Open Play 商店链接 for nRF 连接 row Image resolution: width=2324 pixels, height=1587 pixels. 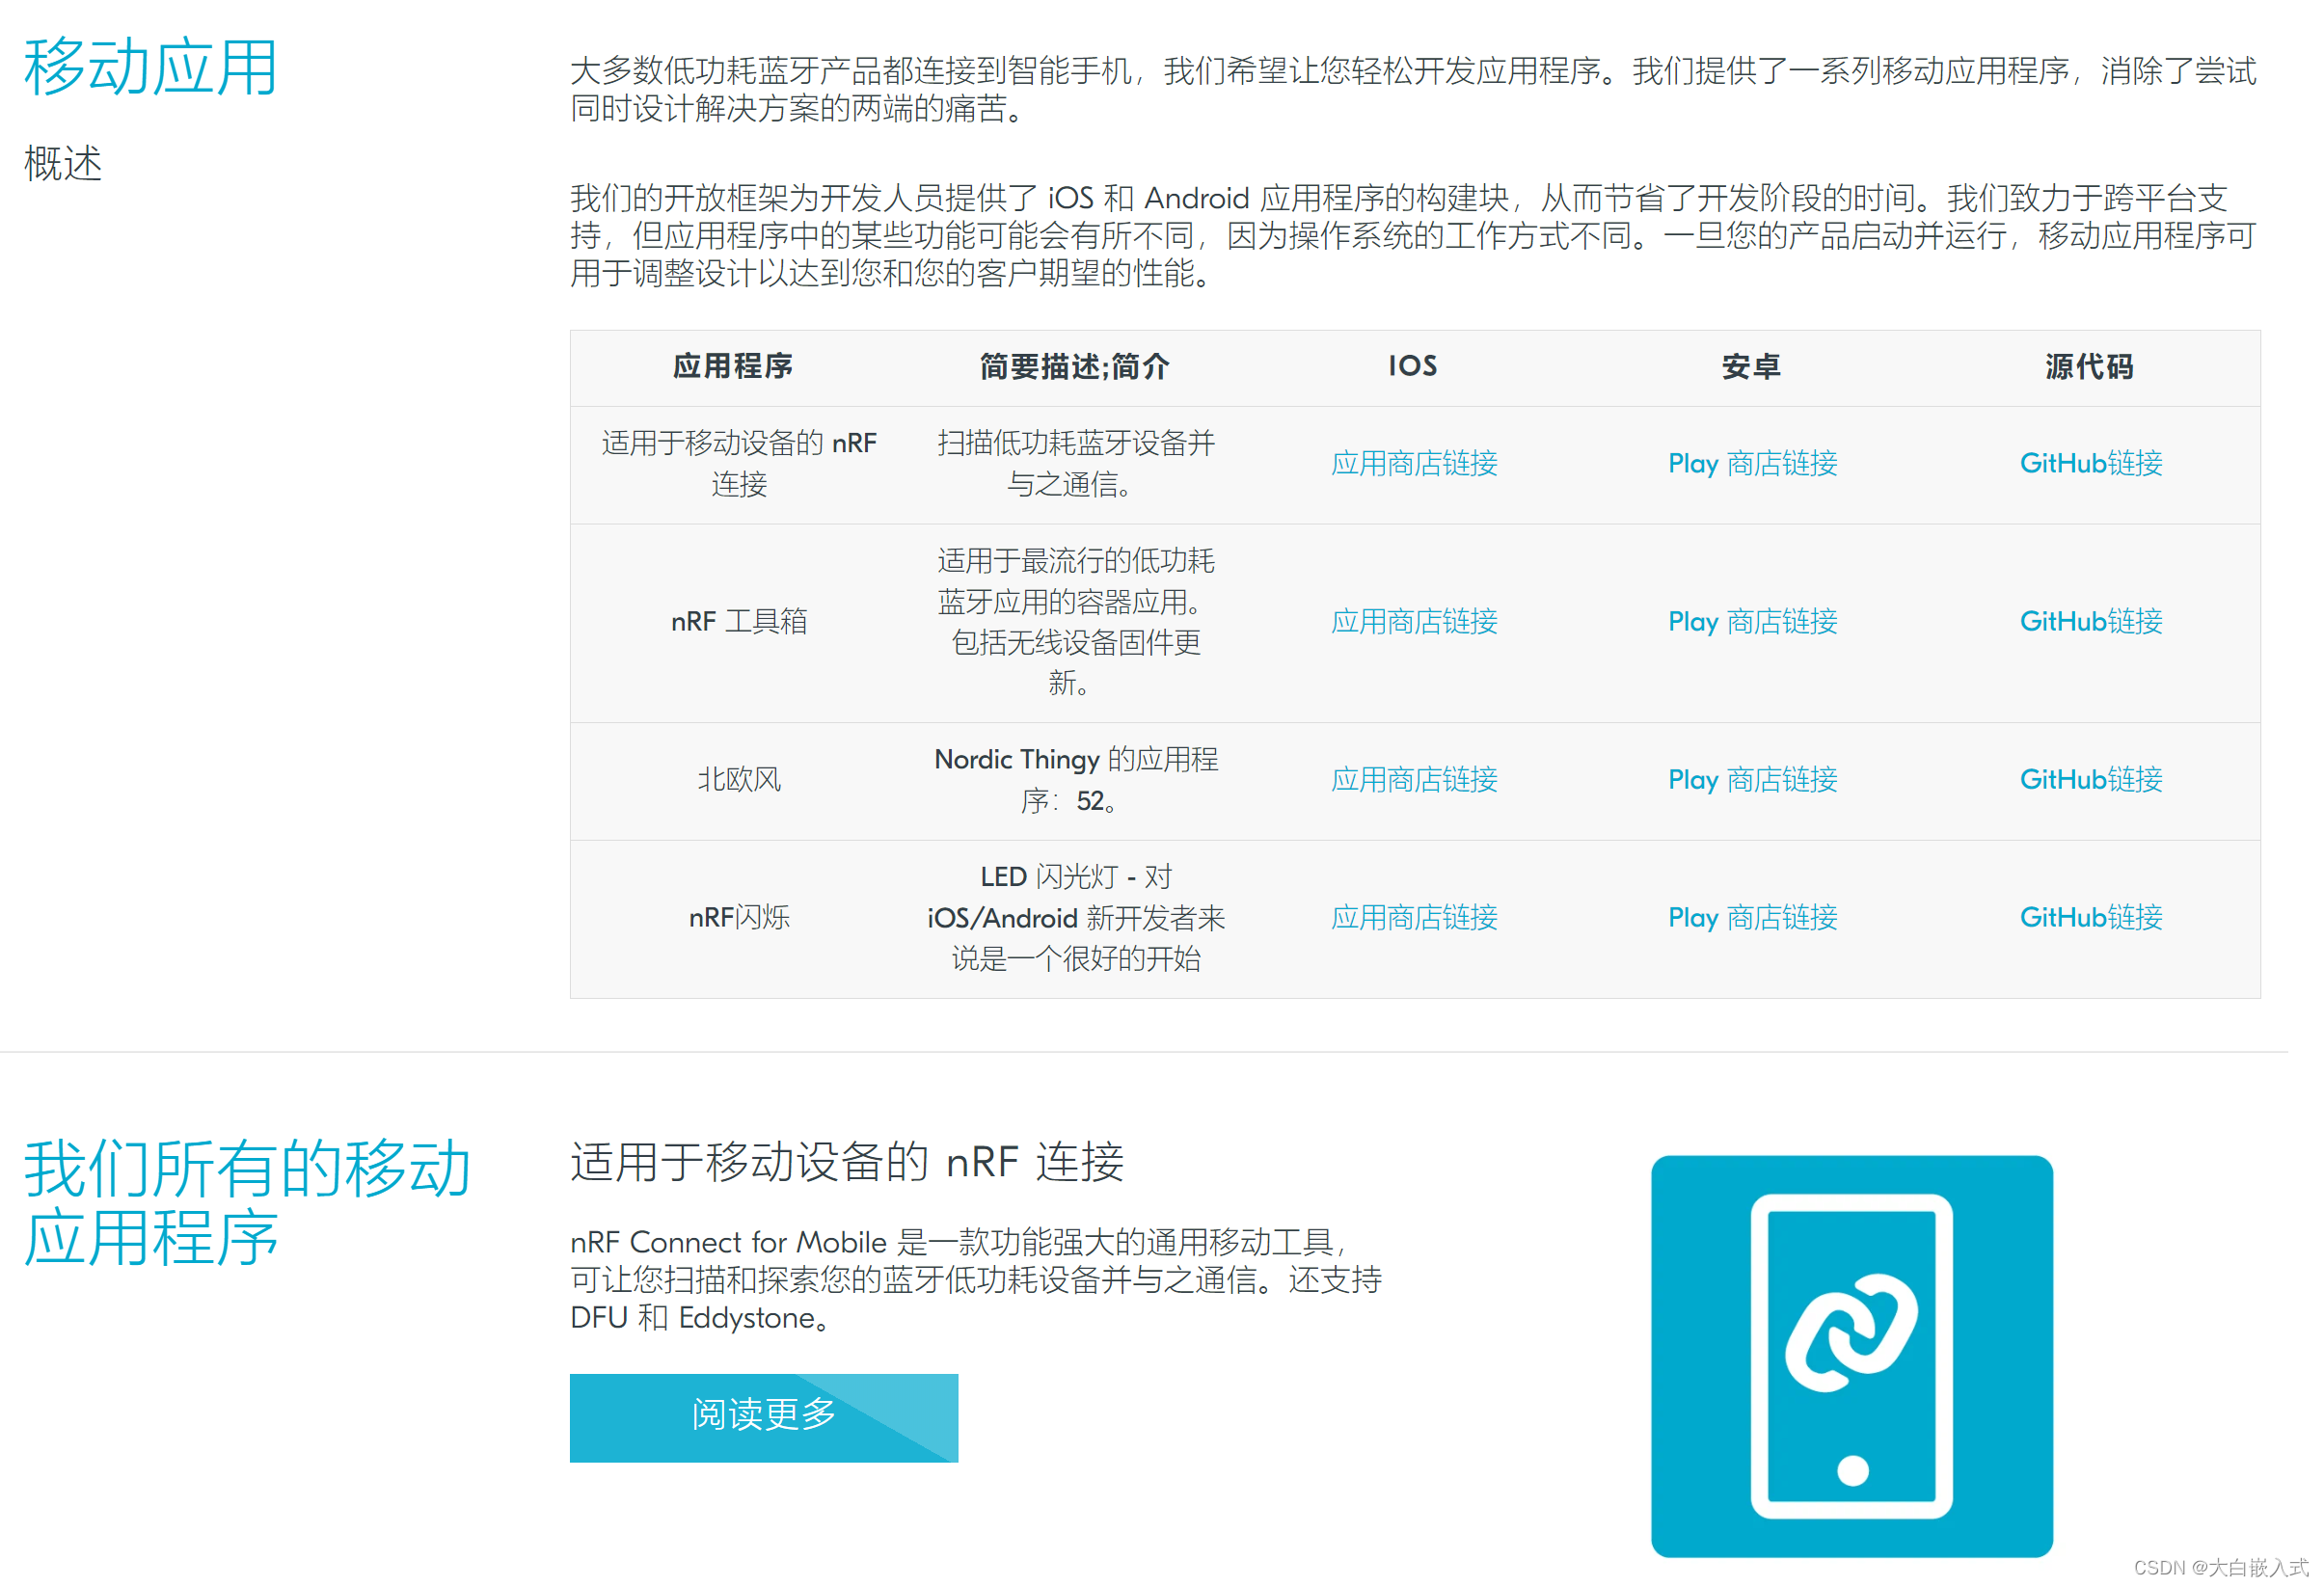pyautogui.click(x=1751, y=463)
